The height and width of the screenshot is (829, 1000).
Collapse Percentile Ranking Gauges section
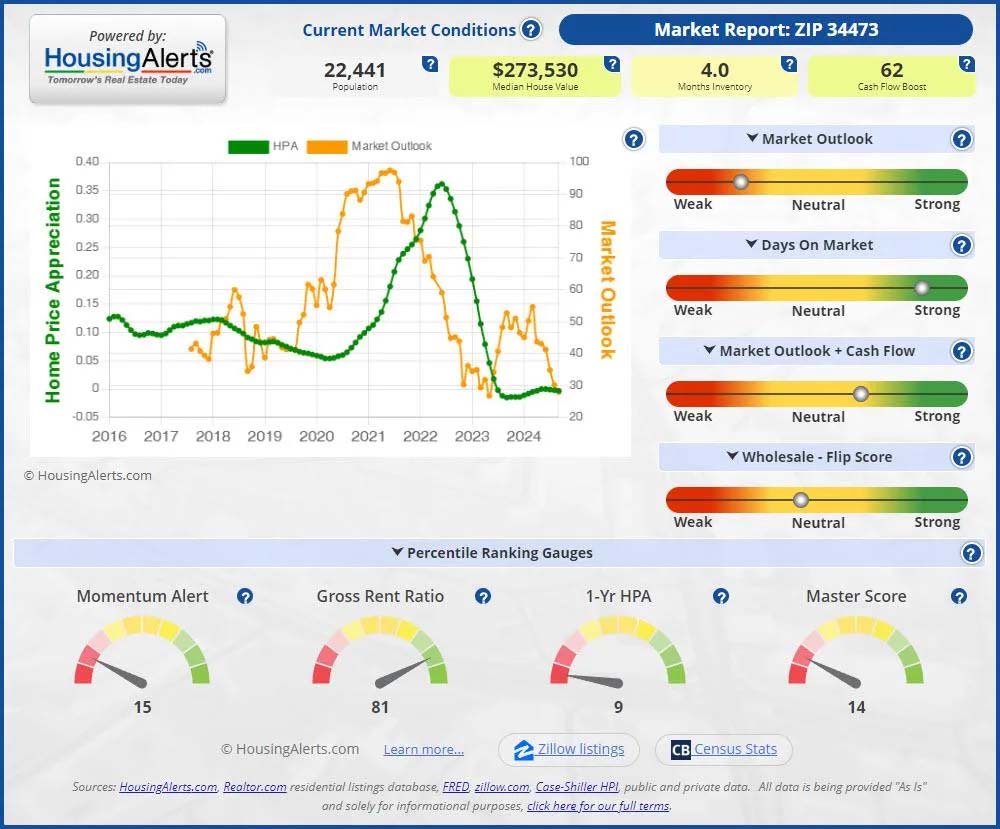(491, 553)
